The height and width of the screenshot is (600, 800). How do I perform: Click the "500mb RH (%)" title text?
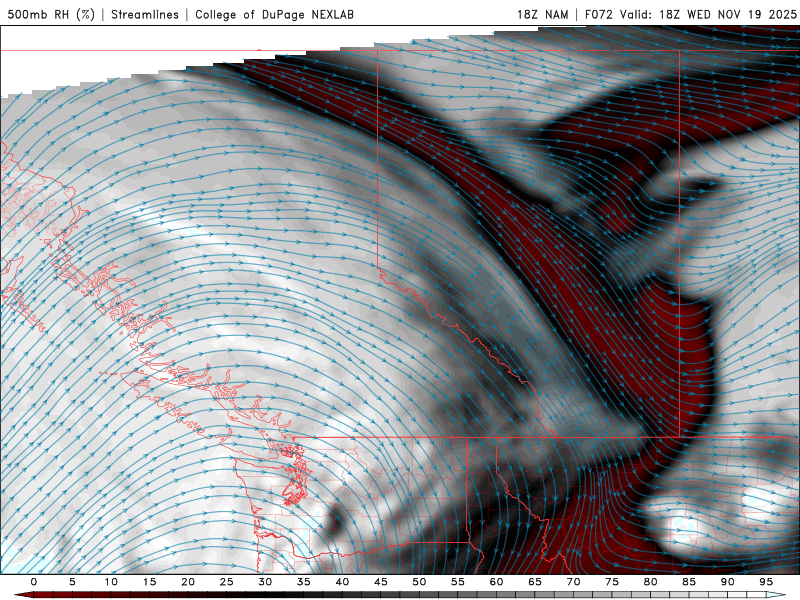point(51,14)
